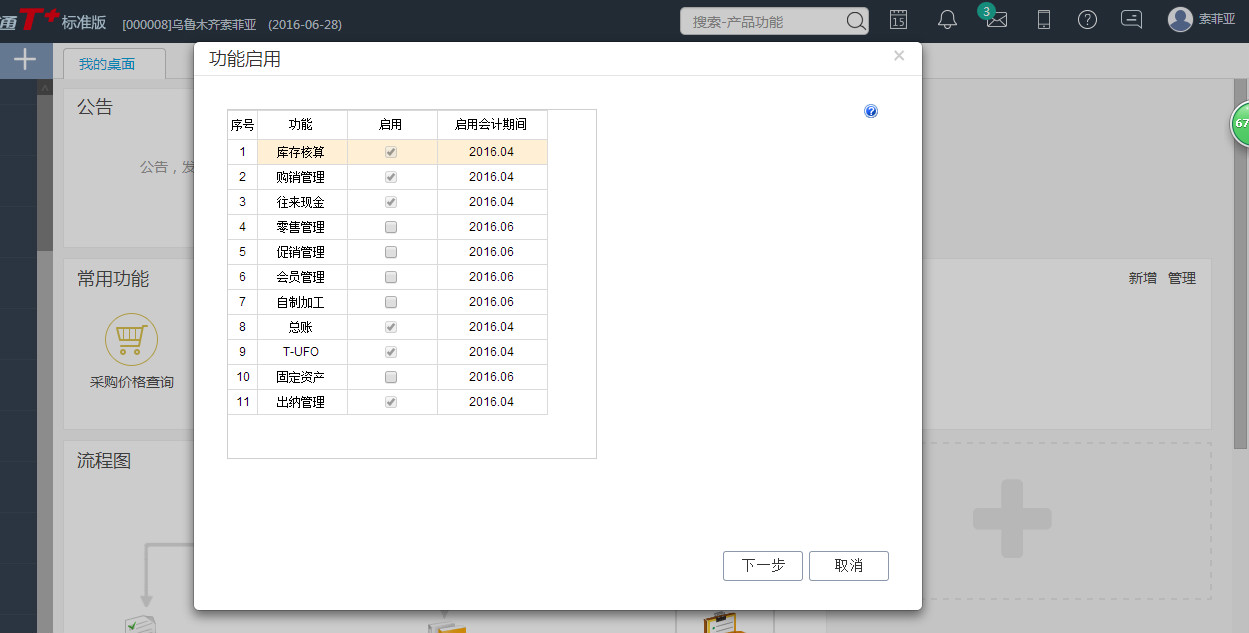Select the 零售管理 row name

click(301, 227)
